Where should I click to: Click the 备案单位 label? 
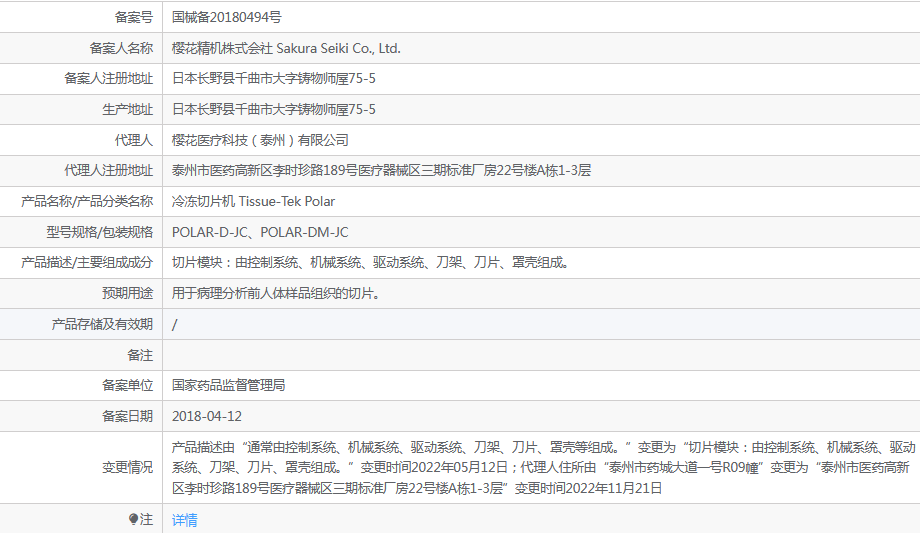coord(127,386)
